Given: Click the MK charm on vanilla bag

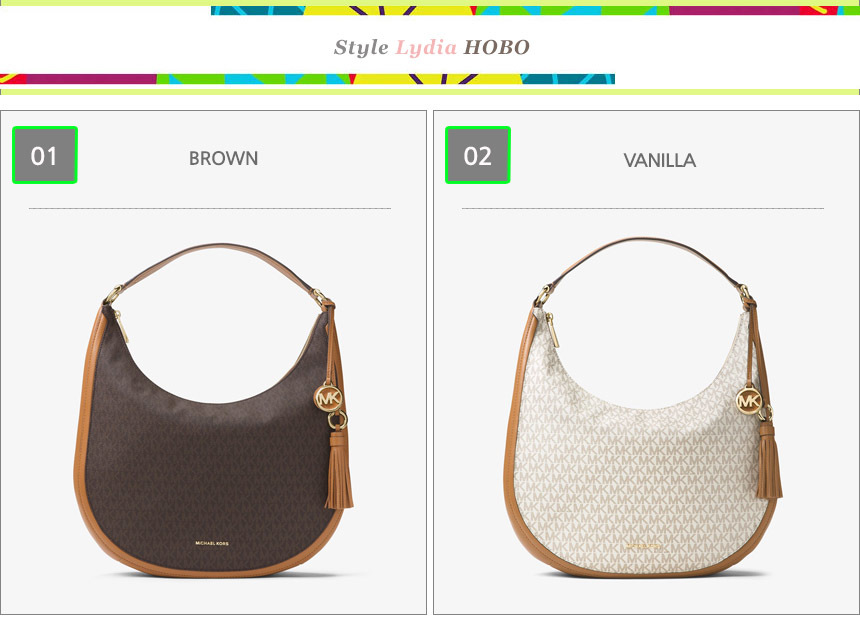Looking at the screenshot, I should pyautogui.click(x=749, y=401).
